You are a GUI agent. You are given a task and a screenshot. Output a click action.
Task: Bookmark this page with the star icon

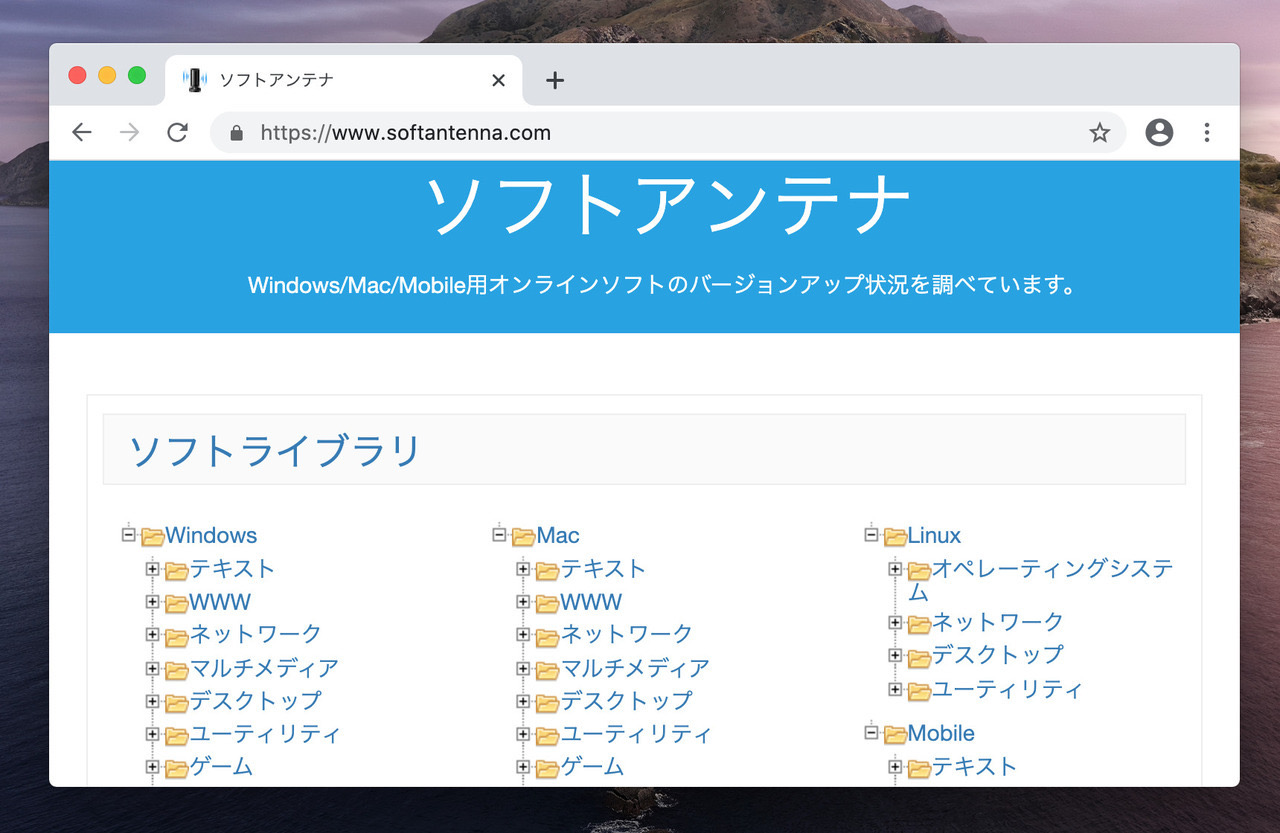click(1100, 133)
